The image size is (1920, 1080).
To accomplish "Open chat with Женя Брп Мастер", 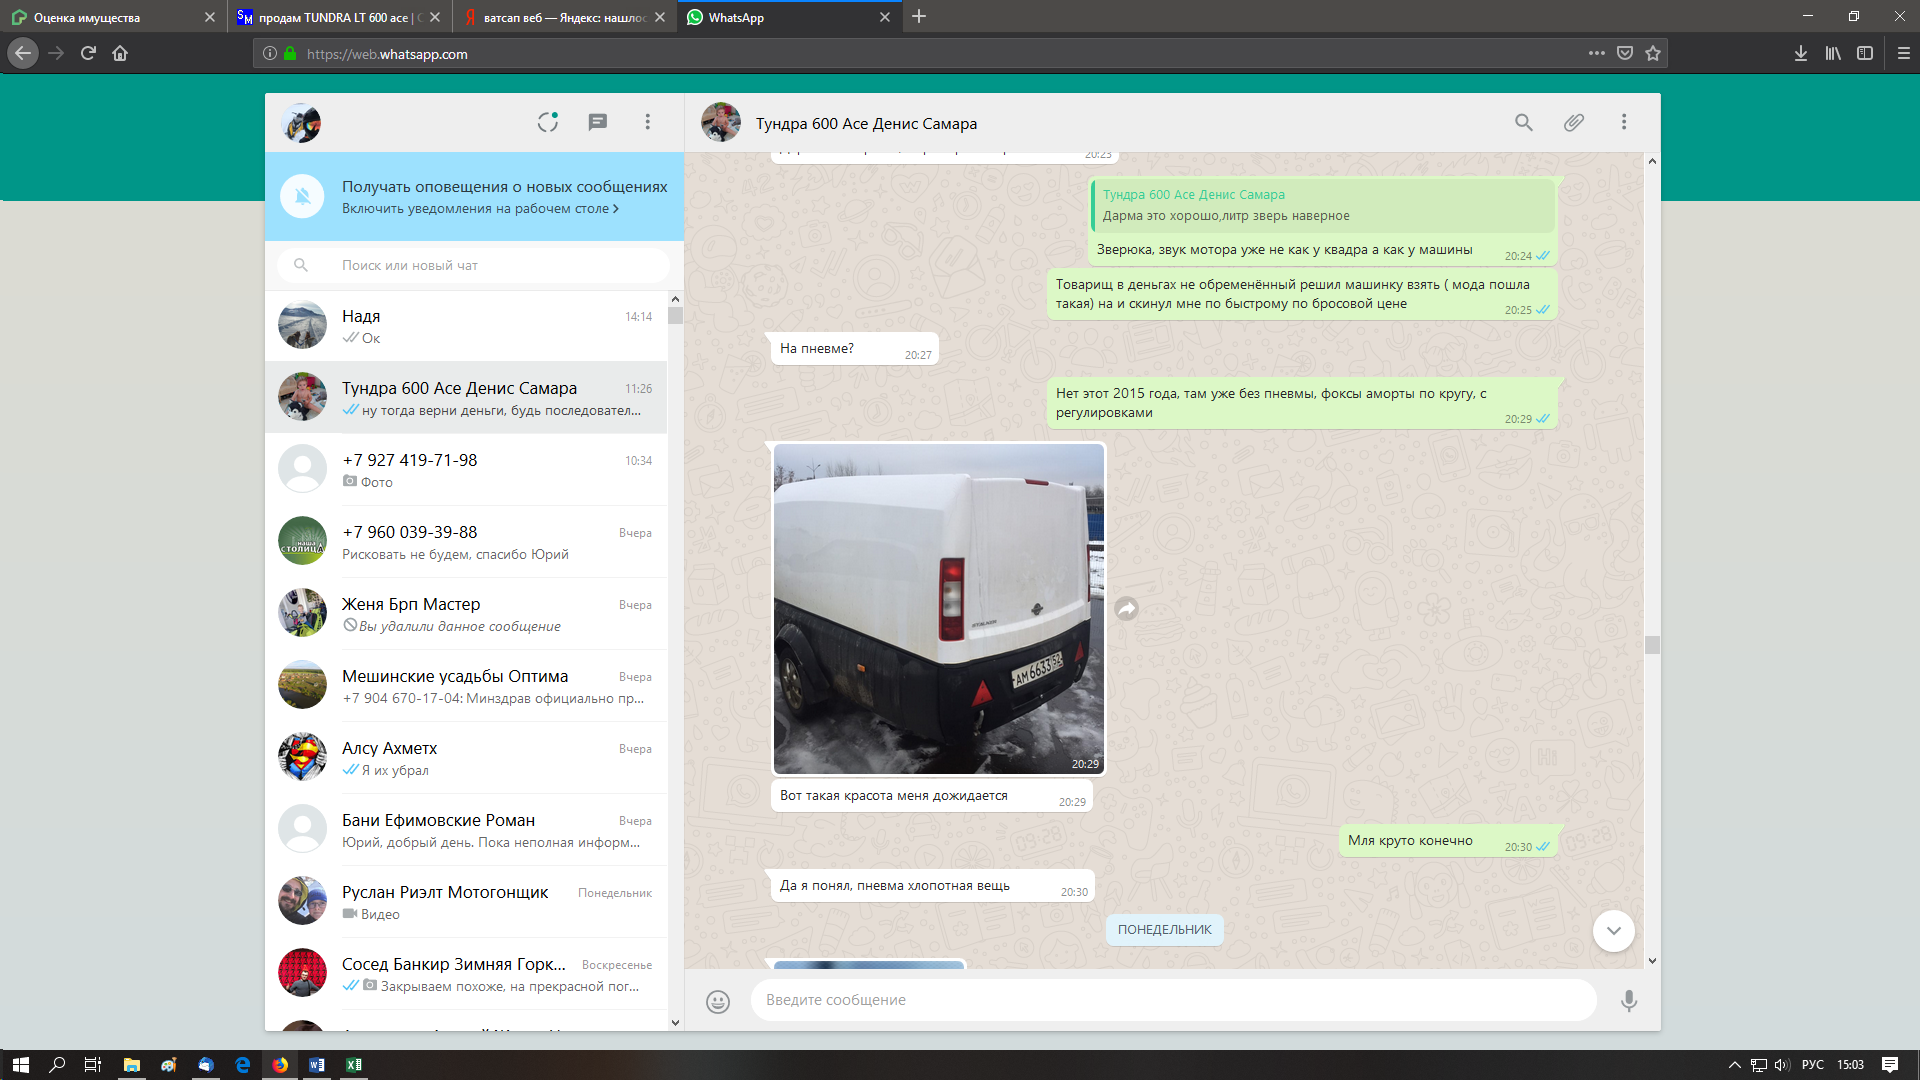I will 466,614.
